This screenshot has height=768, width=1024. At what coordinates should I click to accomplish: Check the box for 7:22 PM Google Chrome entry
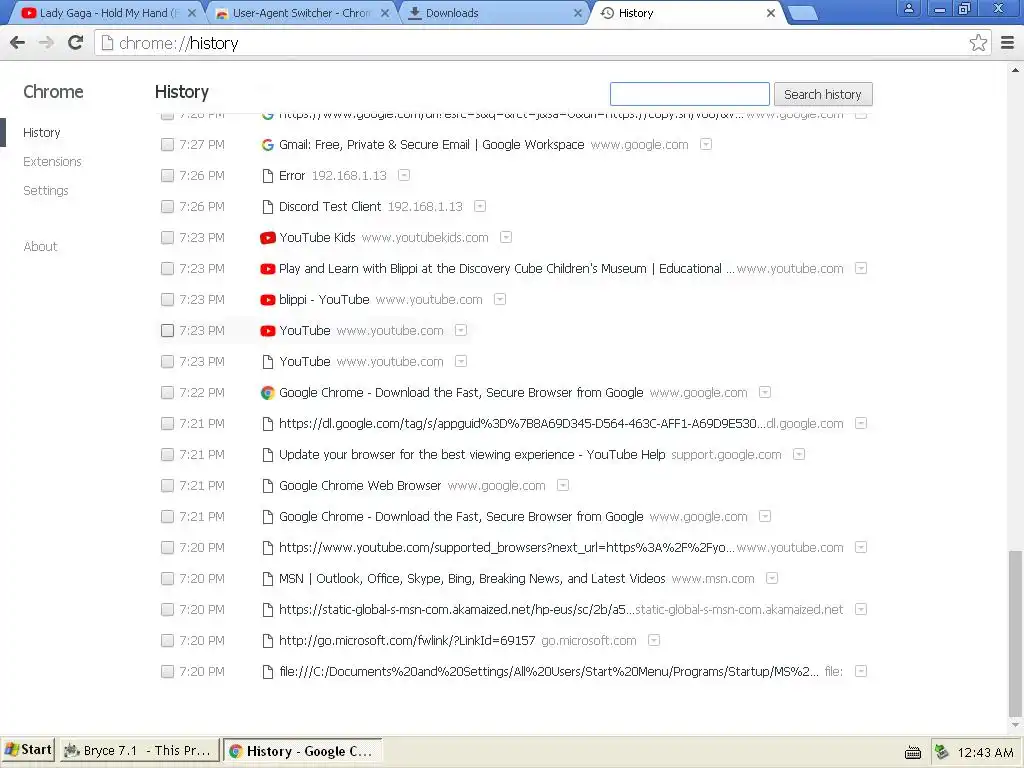[x=167, y=392]
